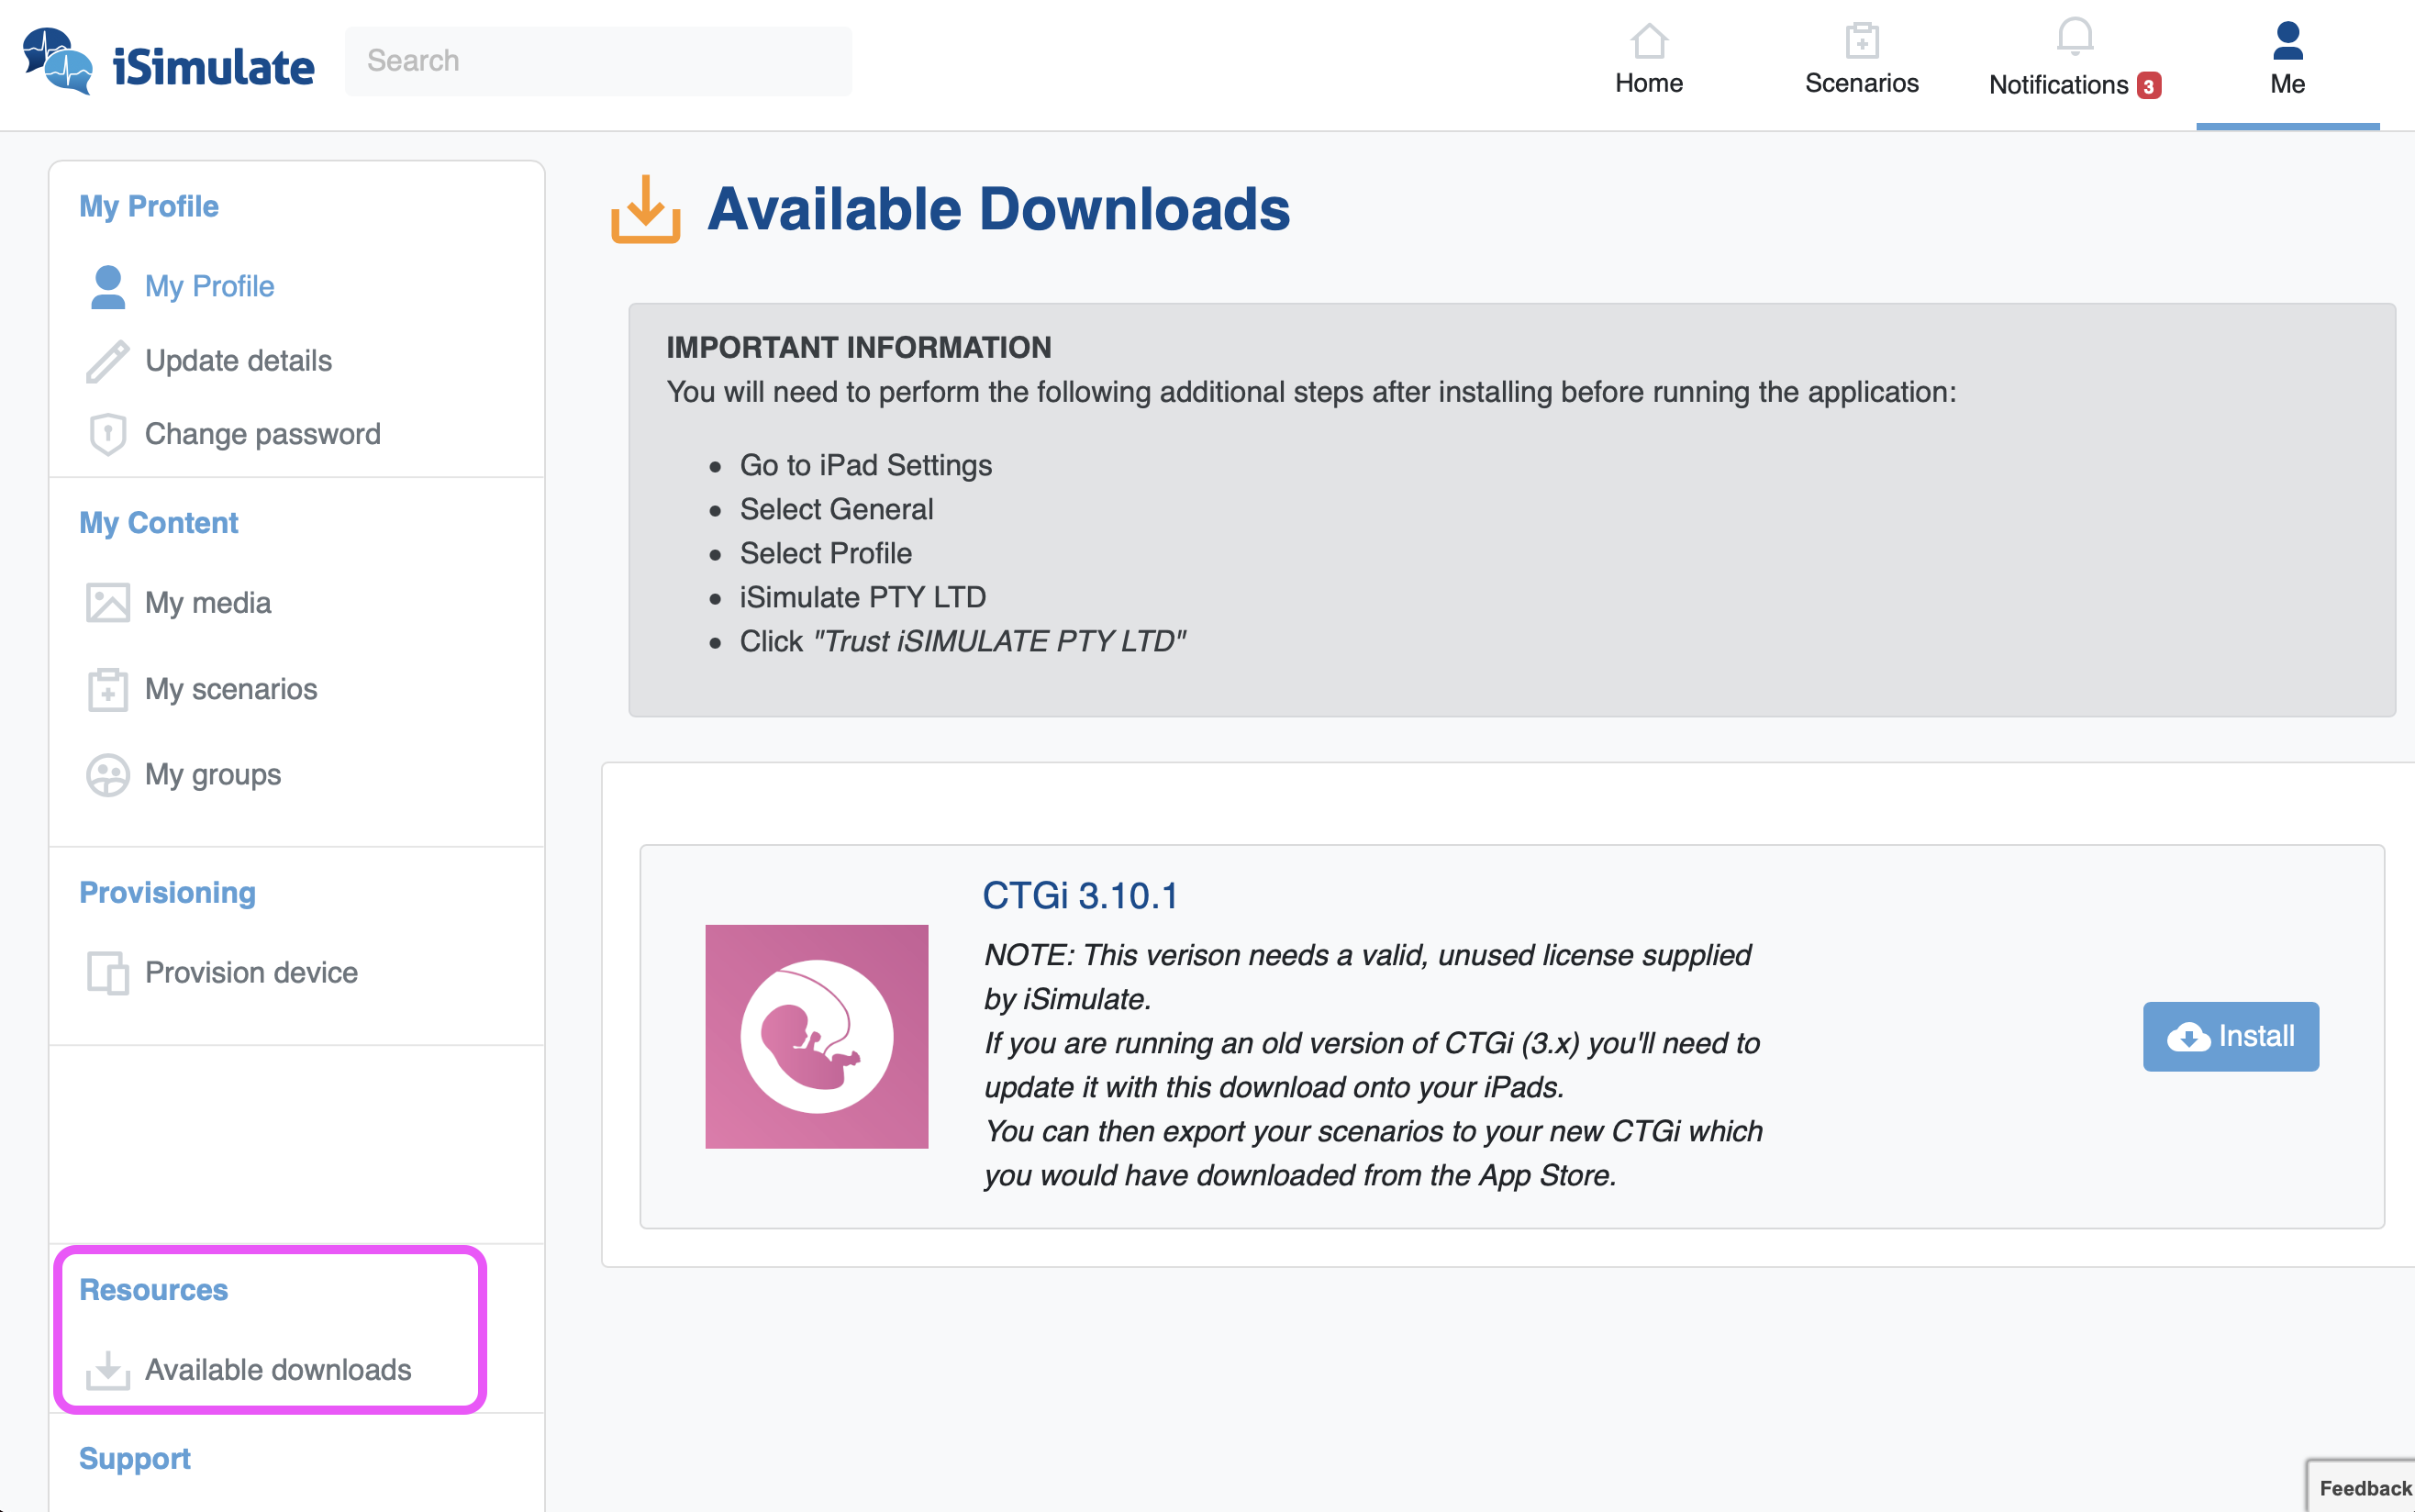2415x1512 pixels.
Task: Click the Notifications bell icon
Action: [2074, 38]
